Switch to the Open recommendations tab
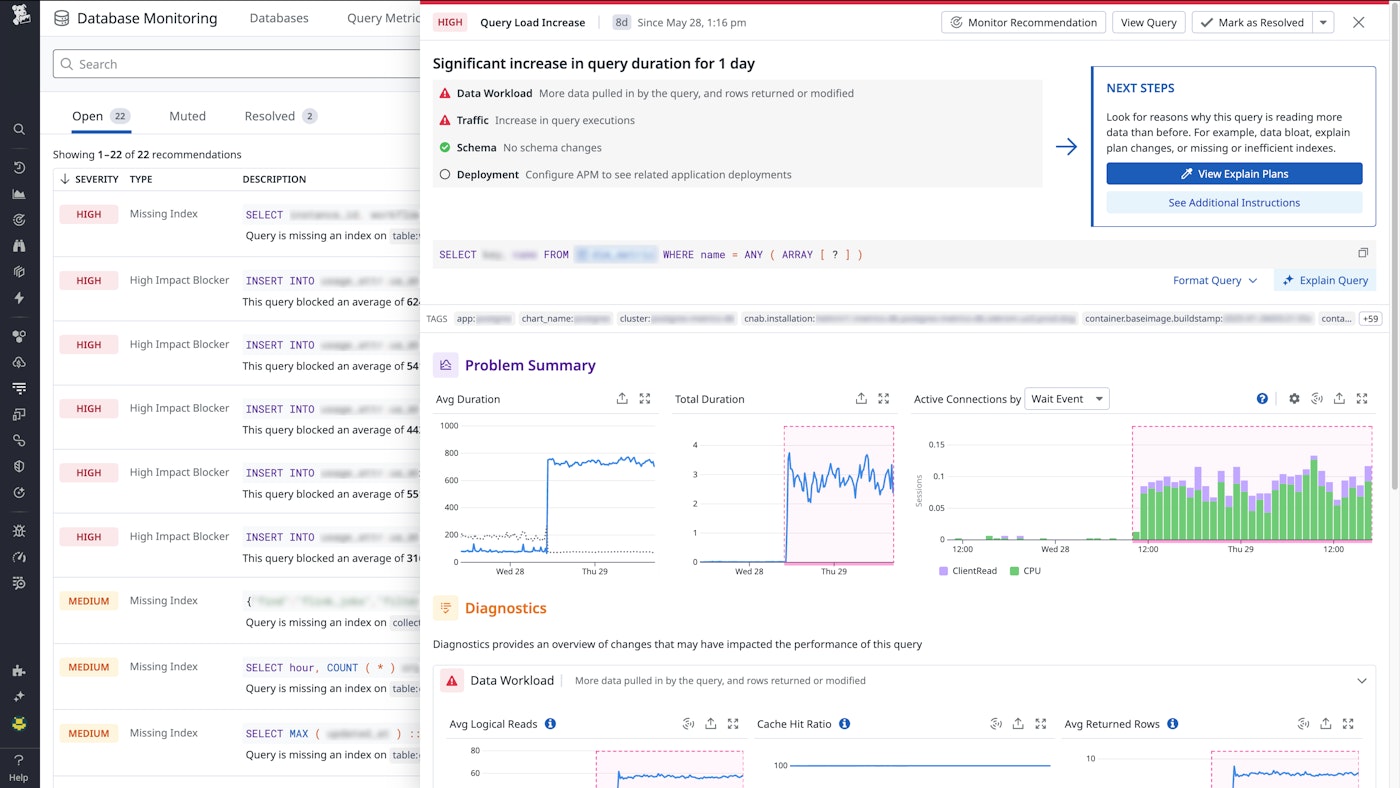 point(100,116)
